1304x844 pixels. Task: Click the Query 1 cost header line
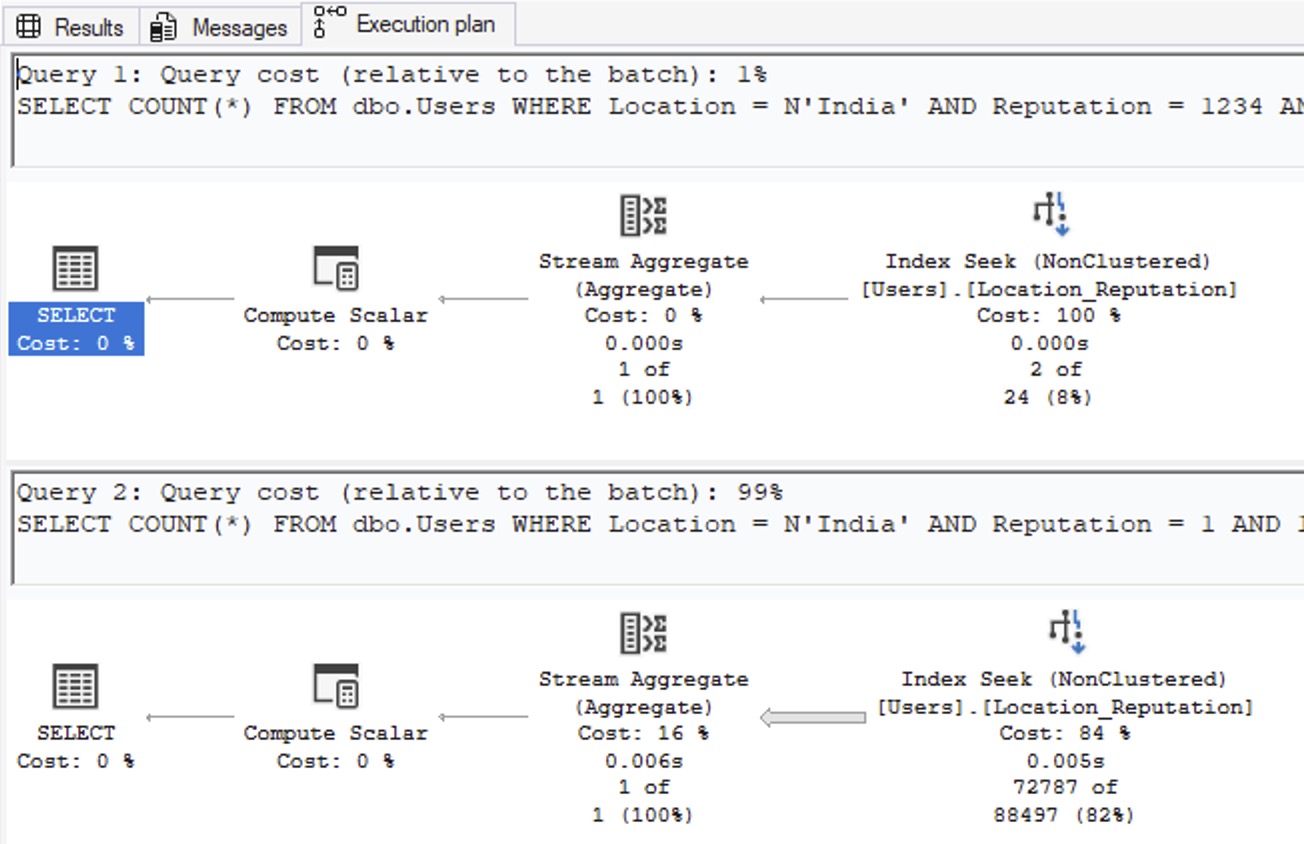coord(392,75)
